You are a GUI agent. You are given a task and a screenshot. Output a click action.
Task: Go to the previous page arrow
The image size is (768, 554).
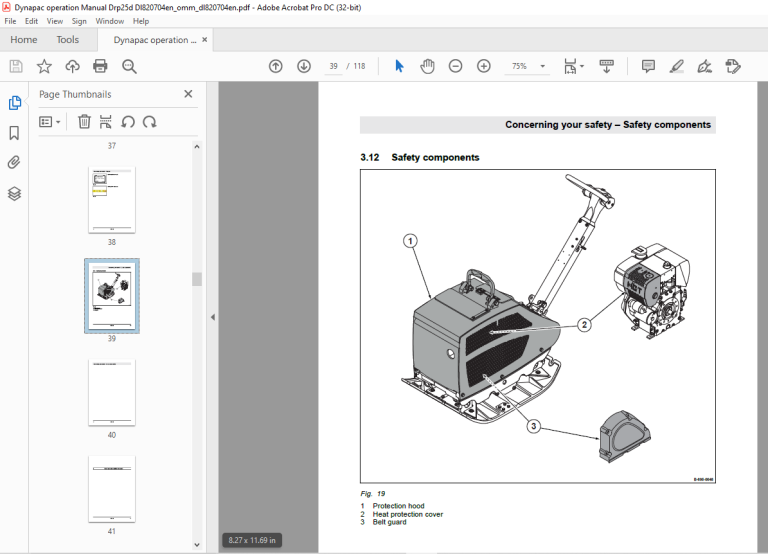[276, 66]
